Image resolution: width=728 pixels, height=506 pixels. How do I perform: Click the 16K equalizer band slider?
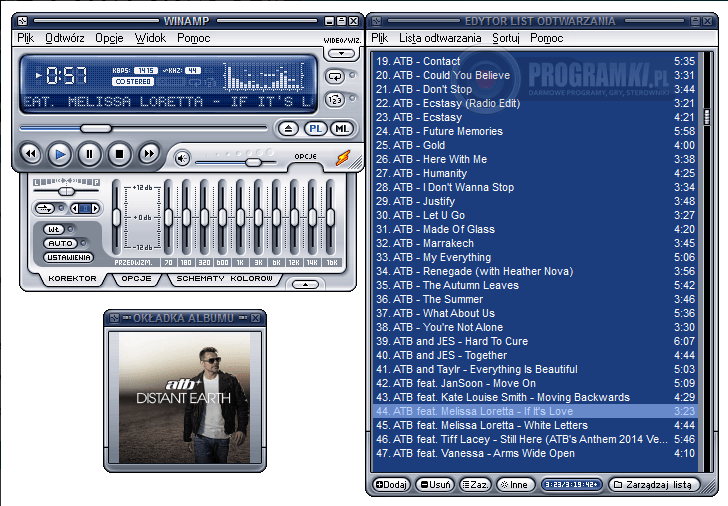tap(331, 217)
